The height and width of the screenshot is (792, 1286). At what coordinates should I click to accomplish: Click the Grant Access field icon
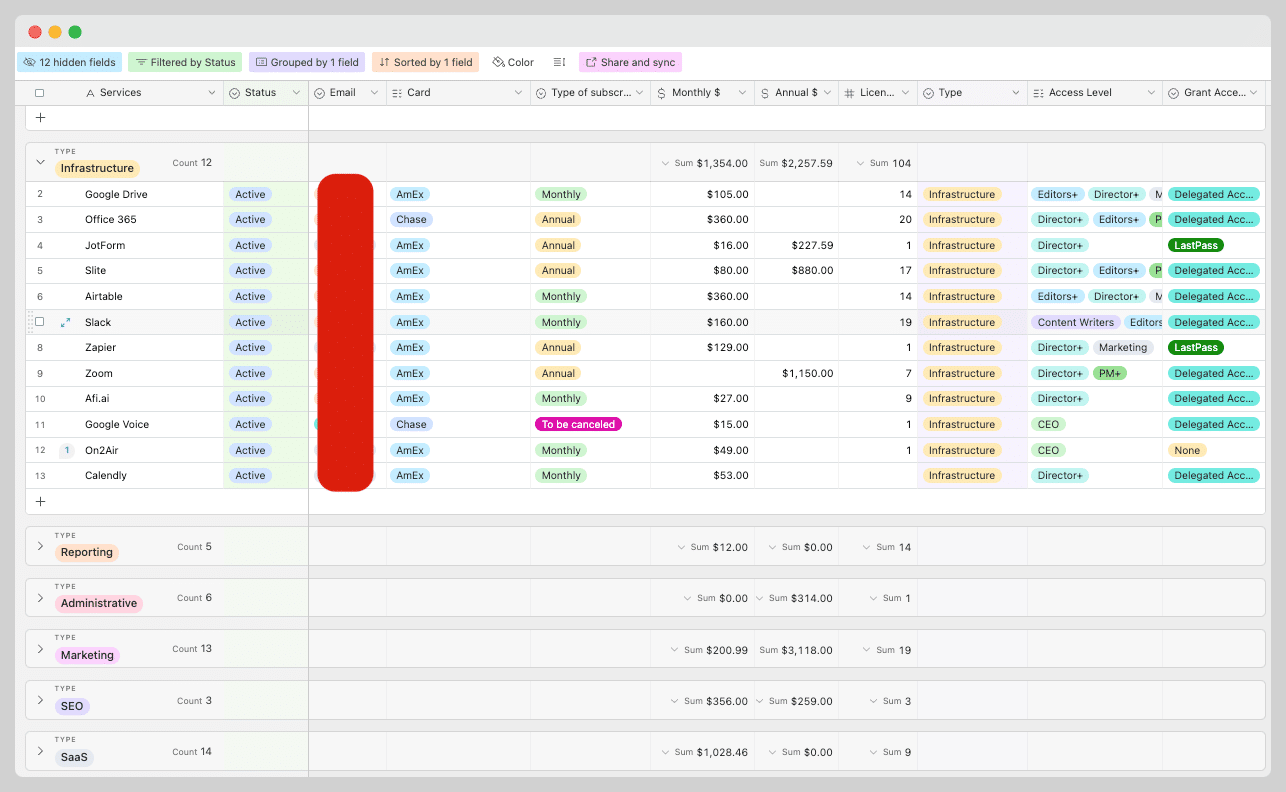(1173, 93)
